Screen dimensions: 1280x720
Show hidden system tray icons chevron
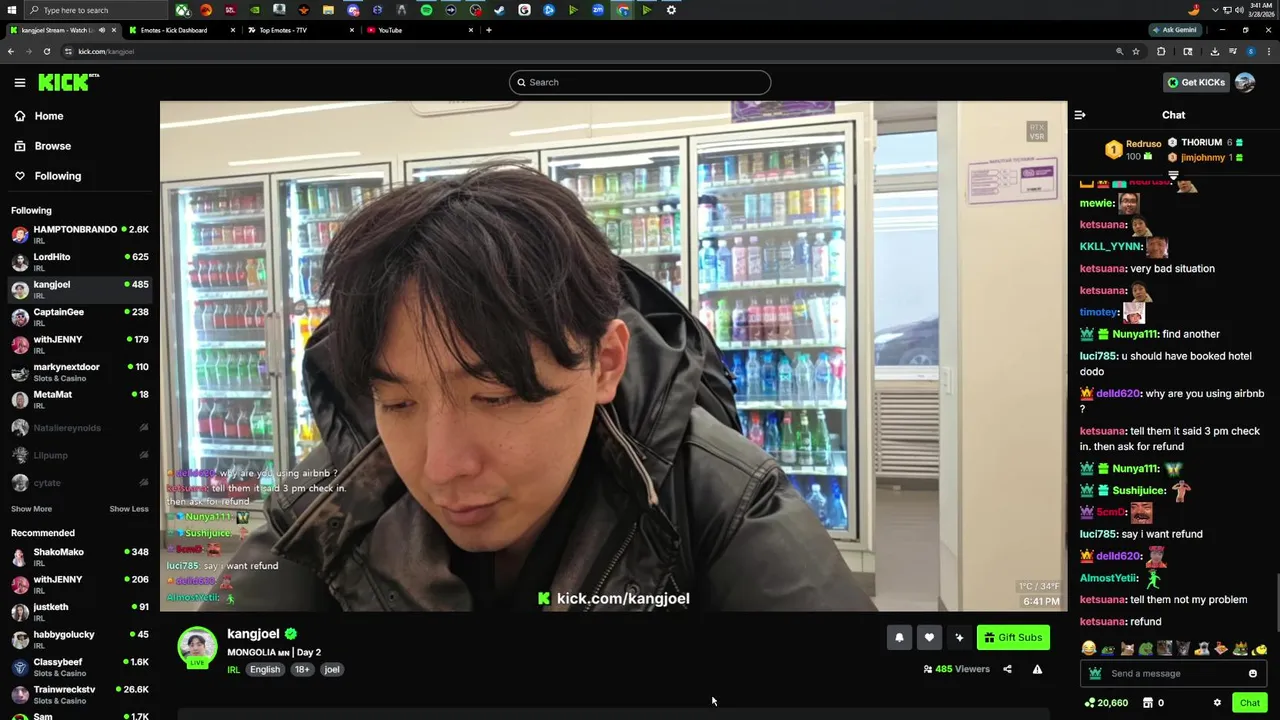[1215, 10]
